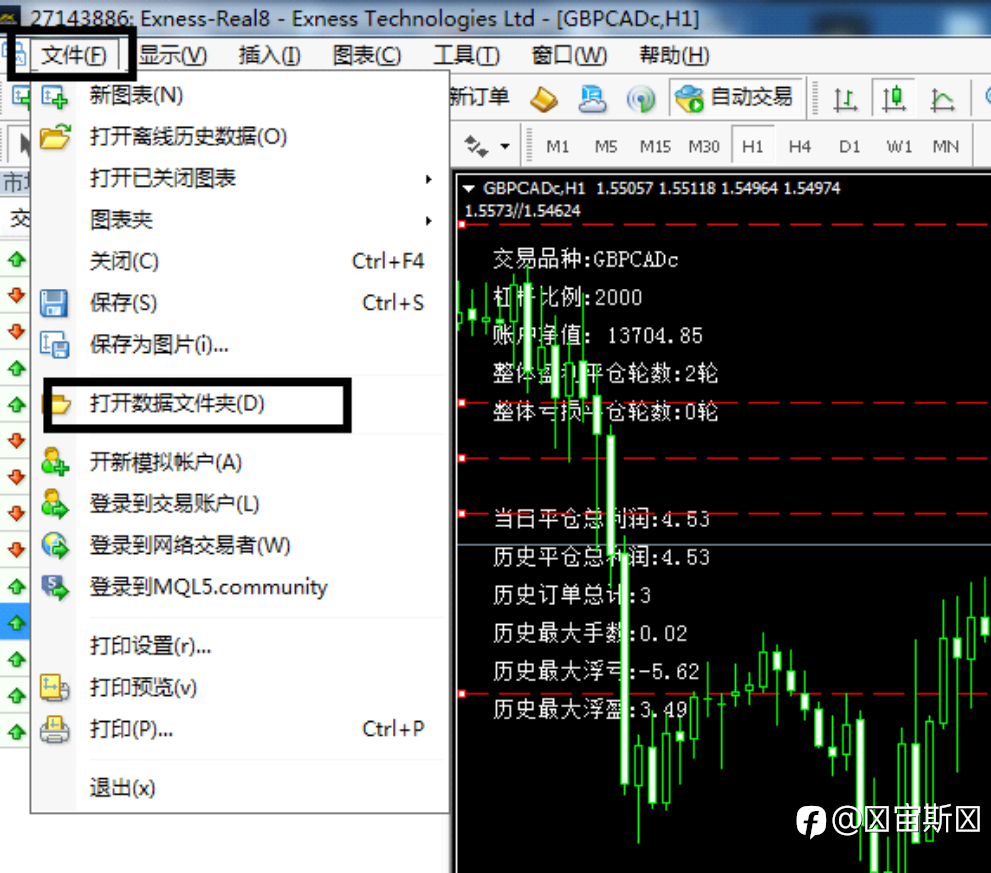Open the drawing objects dropdown arrow
Image resolution: width=991 pixels, height=873 pixels.
[504, 147]
